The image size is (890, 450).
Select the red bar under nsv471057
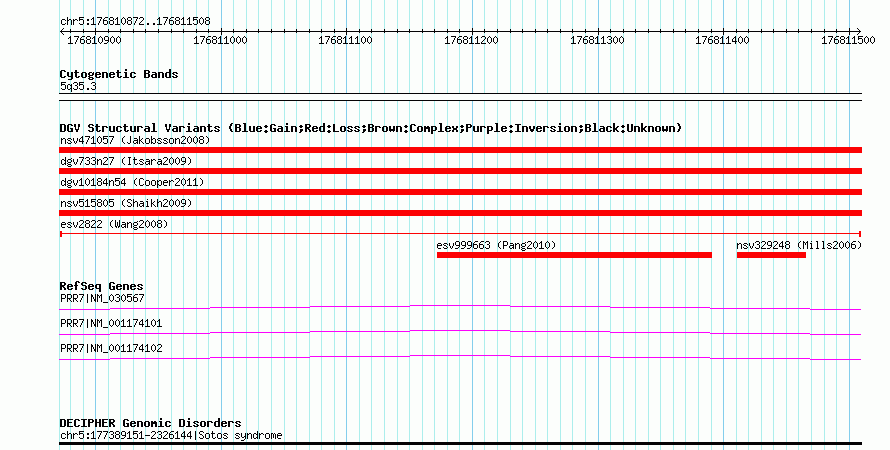click(460, 150)
